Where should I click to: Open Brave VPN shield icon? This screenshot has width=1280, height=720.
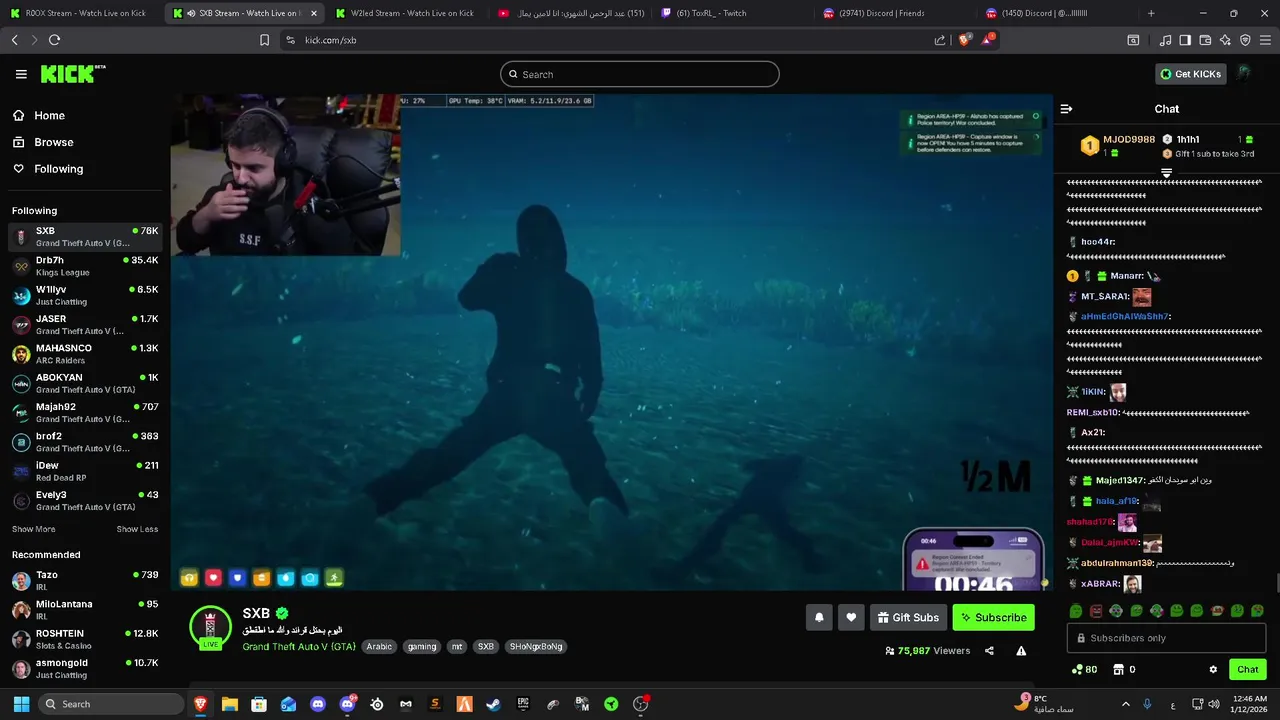1245,40
